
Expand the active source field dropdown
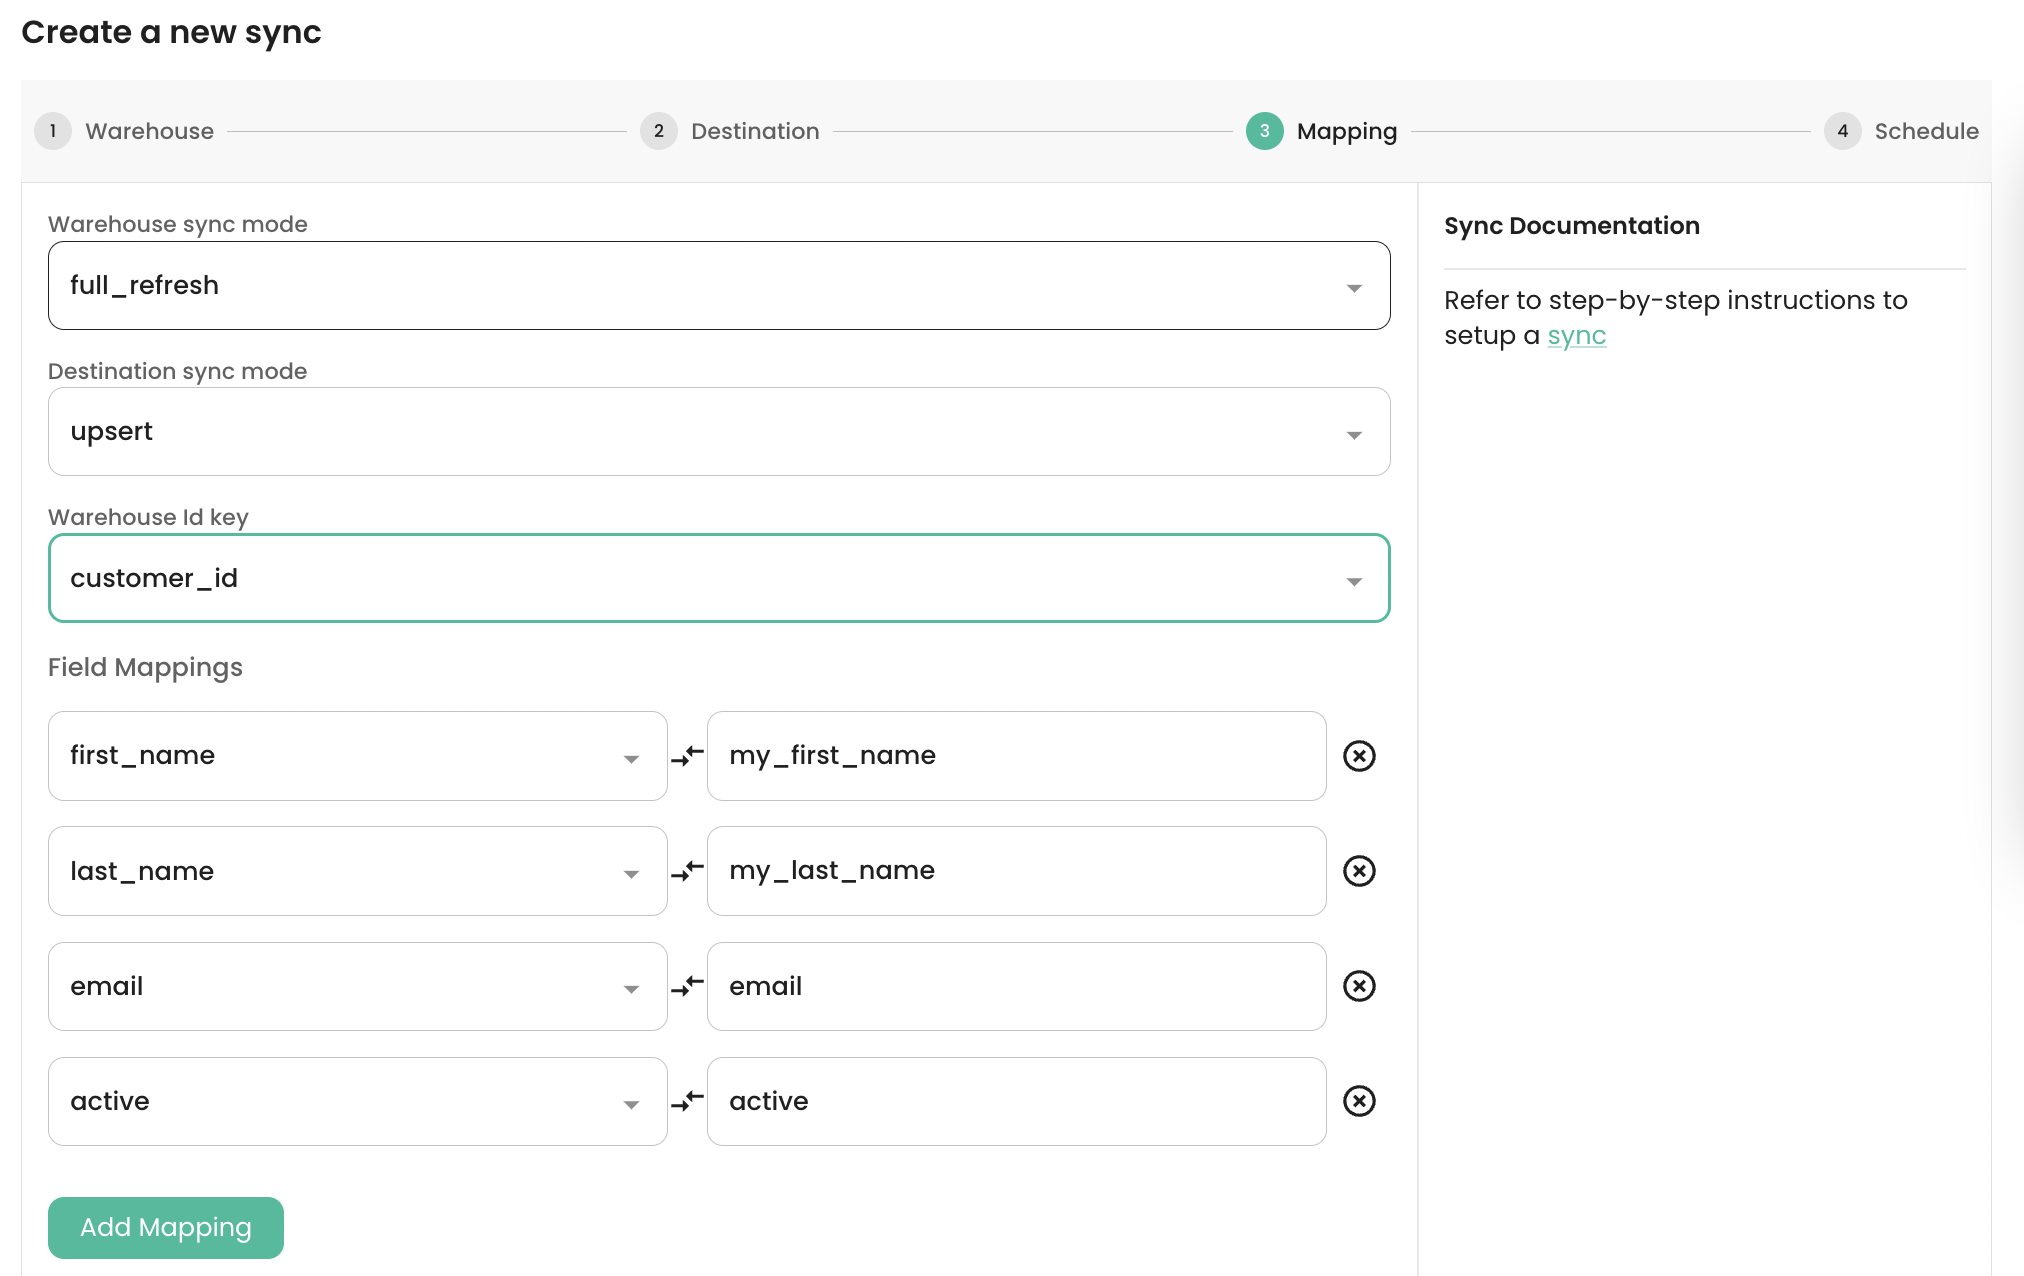pyautogui.click(x=631, y=1102)
